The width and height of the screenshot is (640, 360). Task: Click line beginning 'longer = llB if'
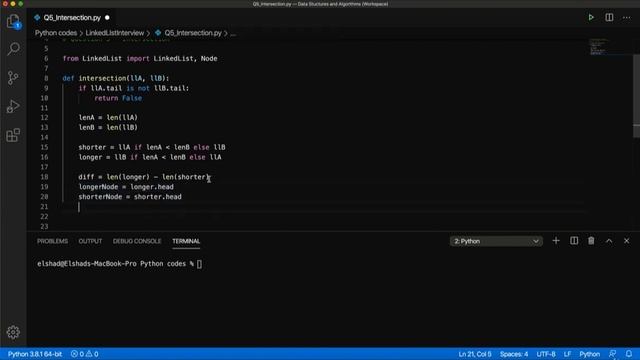[150, 157]
